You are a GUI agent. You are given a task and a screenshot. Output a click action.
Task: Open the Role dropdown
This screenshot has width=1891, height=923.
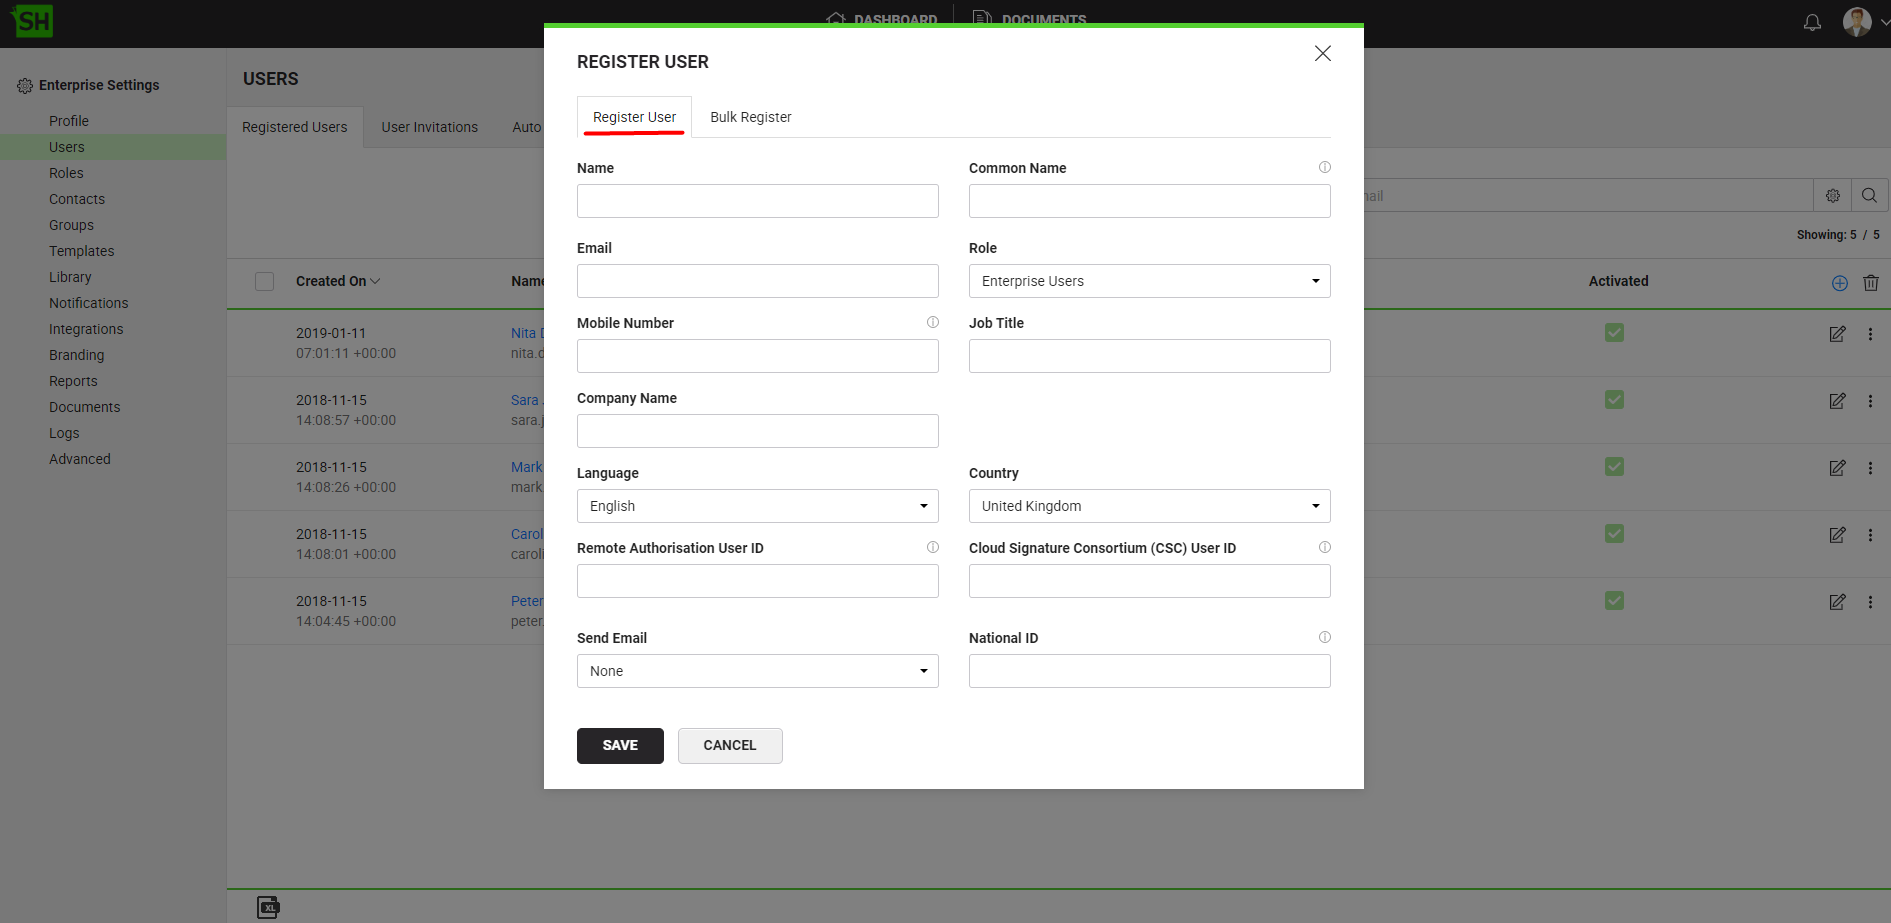tap(1149, 281)
